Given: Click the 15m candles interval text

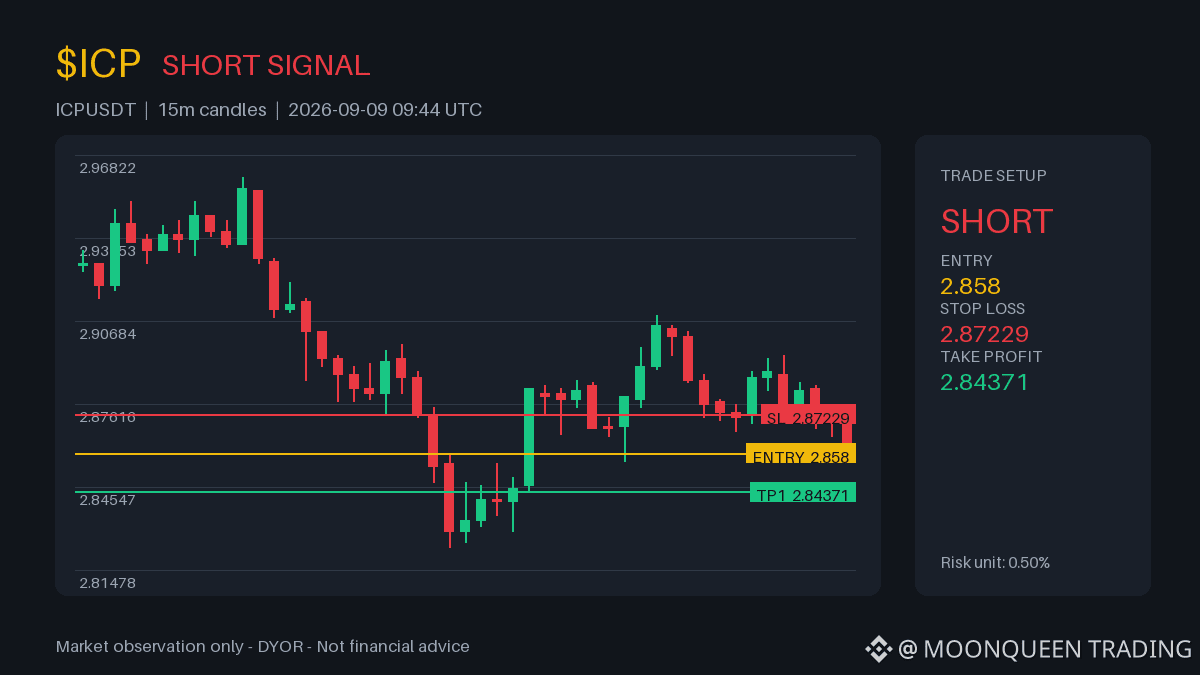Looking at the screenshot, I should 212,110.
